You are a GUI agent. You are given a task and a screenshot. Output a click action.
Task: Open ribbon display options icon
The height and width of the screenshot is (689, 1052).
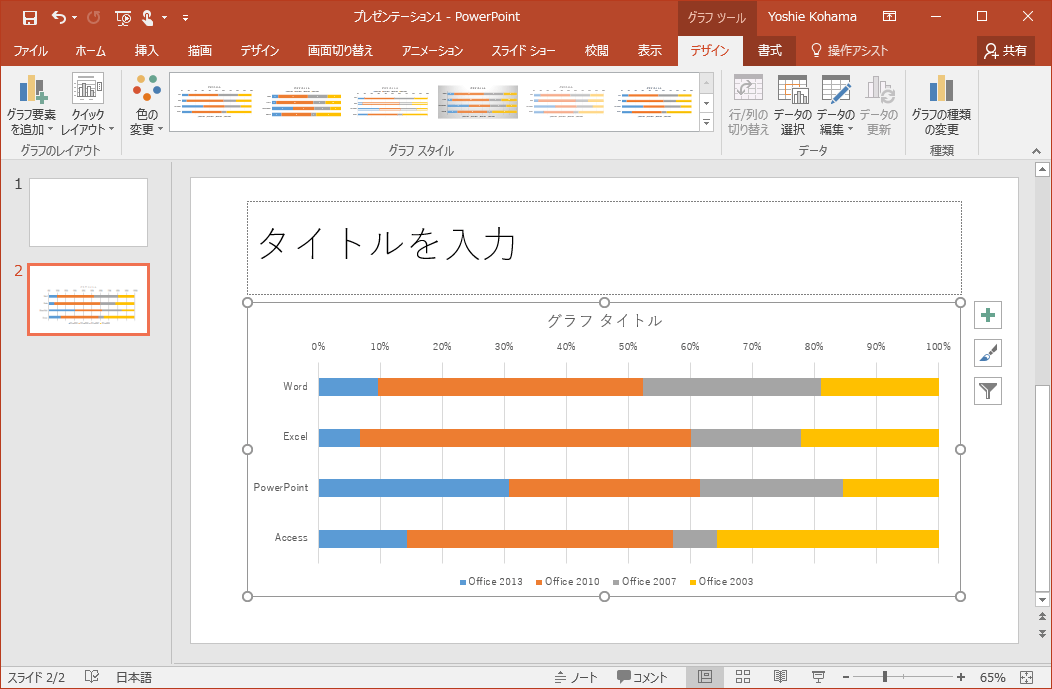pos(890,17)
